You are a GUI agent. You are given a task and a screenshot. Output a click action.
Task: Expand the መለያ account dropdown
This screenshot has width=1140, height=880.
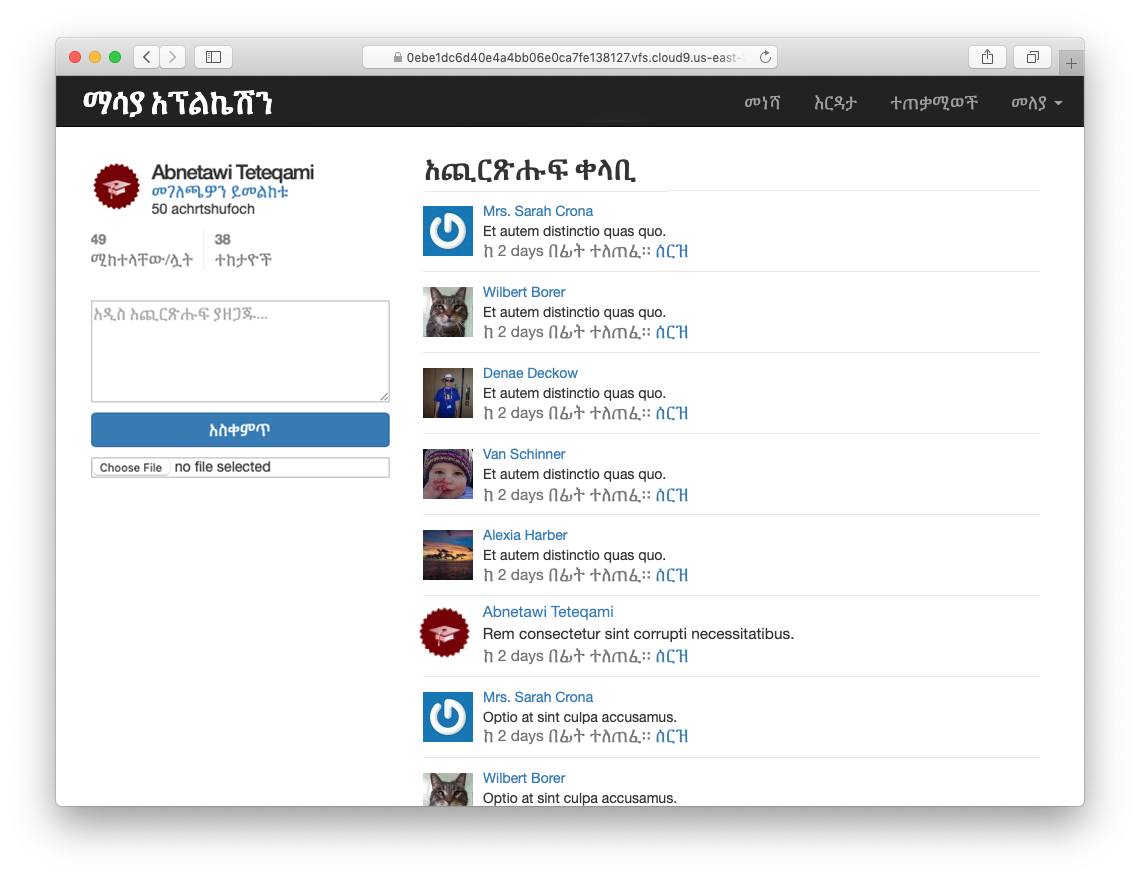click(1037, 103)
